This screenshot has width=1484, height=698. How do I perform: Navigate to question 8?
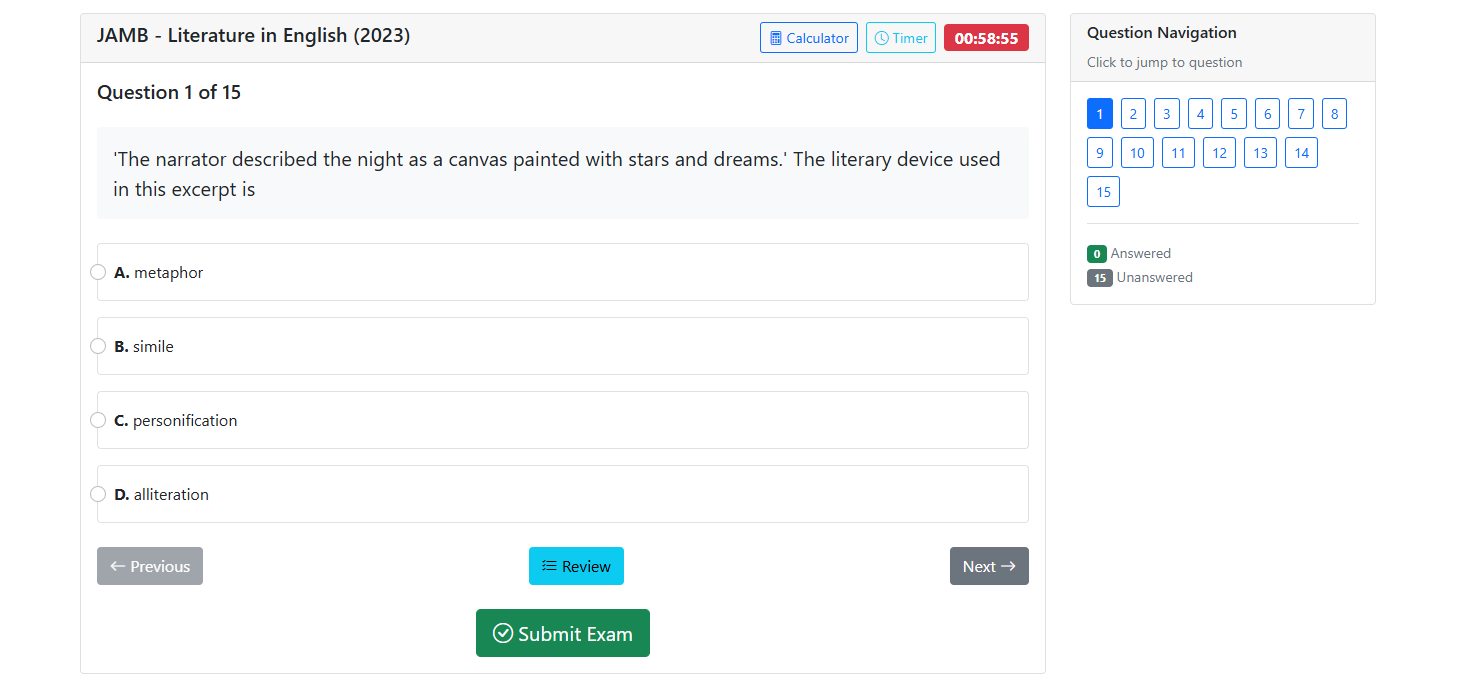(x=1334, y=114)
